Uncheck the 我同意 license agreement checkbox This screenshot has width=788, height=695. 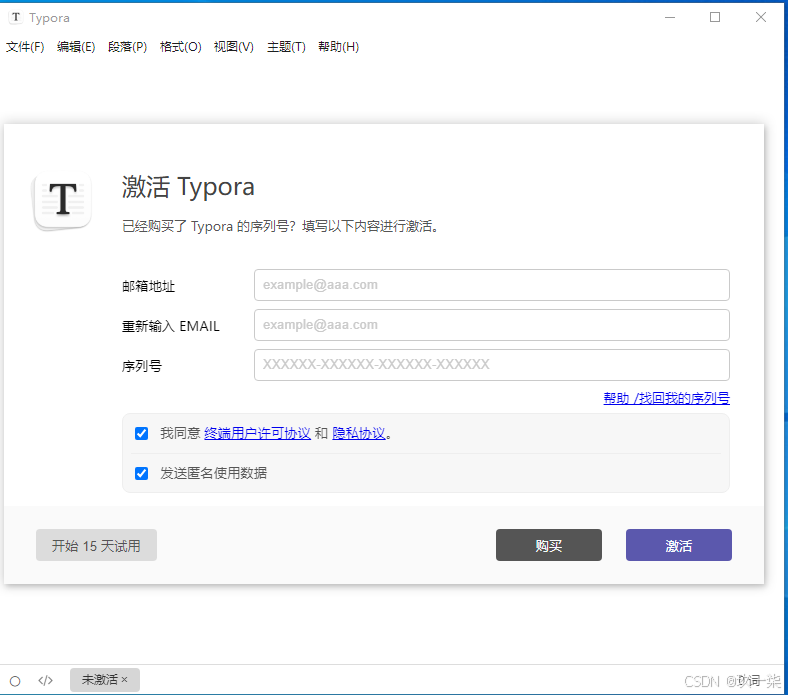click(x=142, y=433)
